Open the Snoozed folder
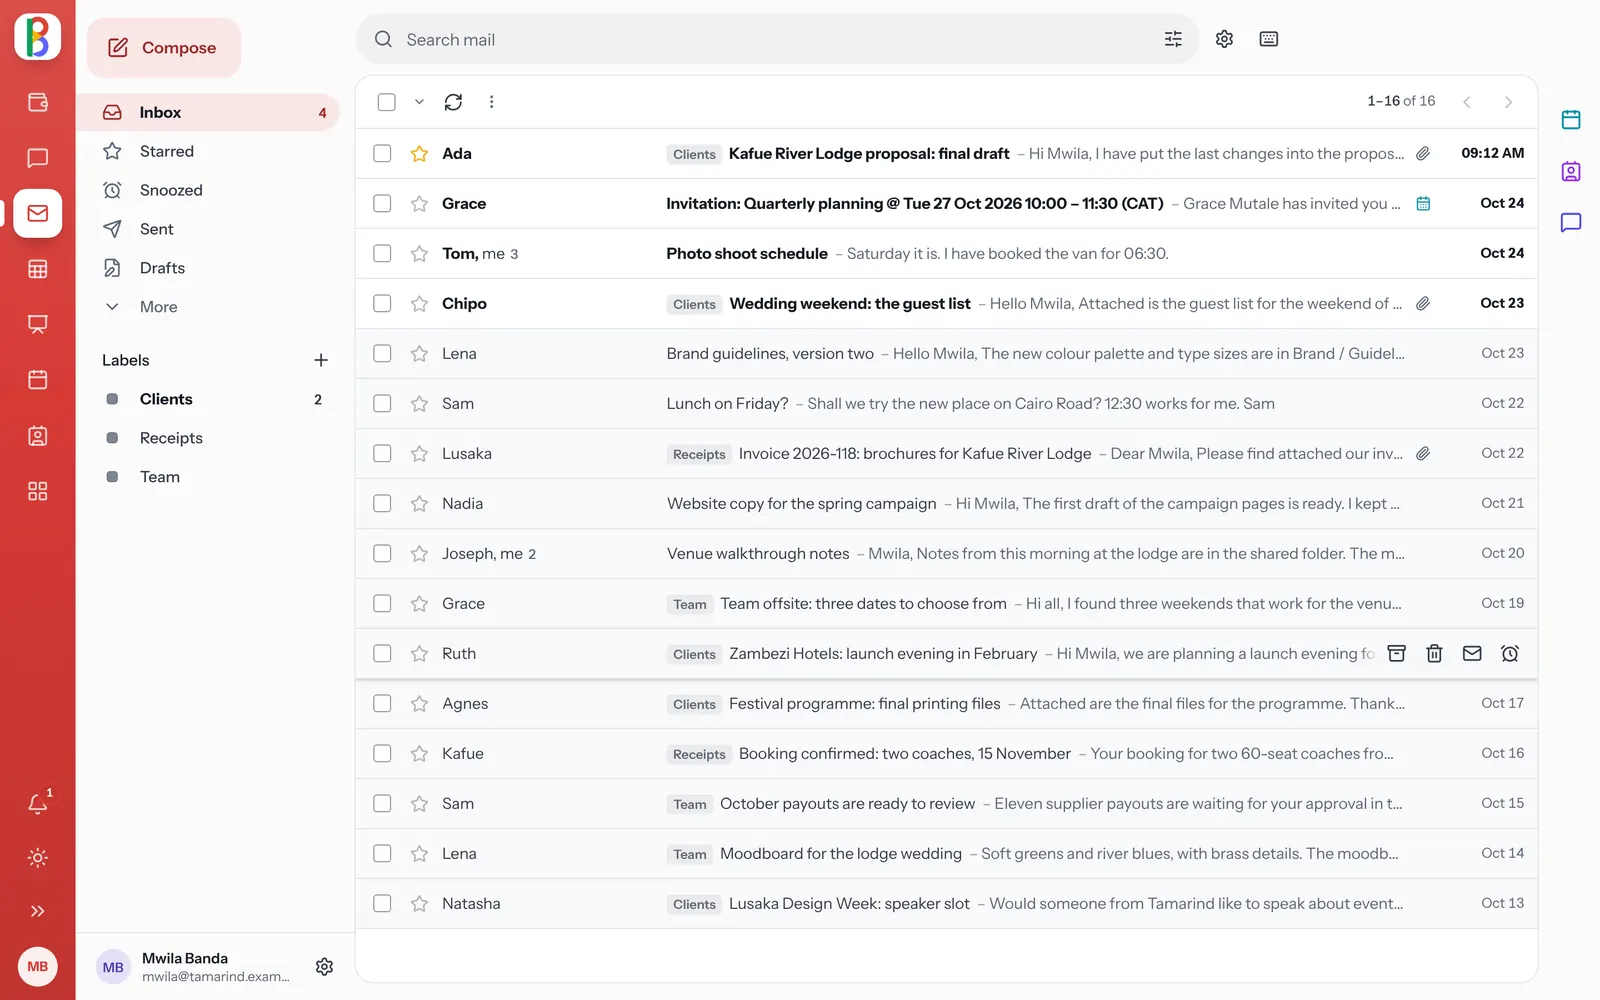This screenshot has height=1000, width=1600. pos(208,190)
